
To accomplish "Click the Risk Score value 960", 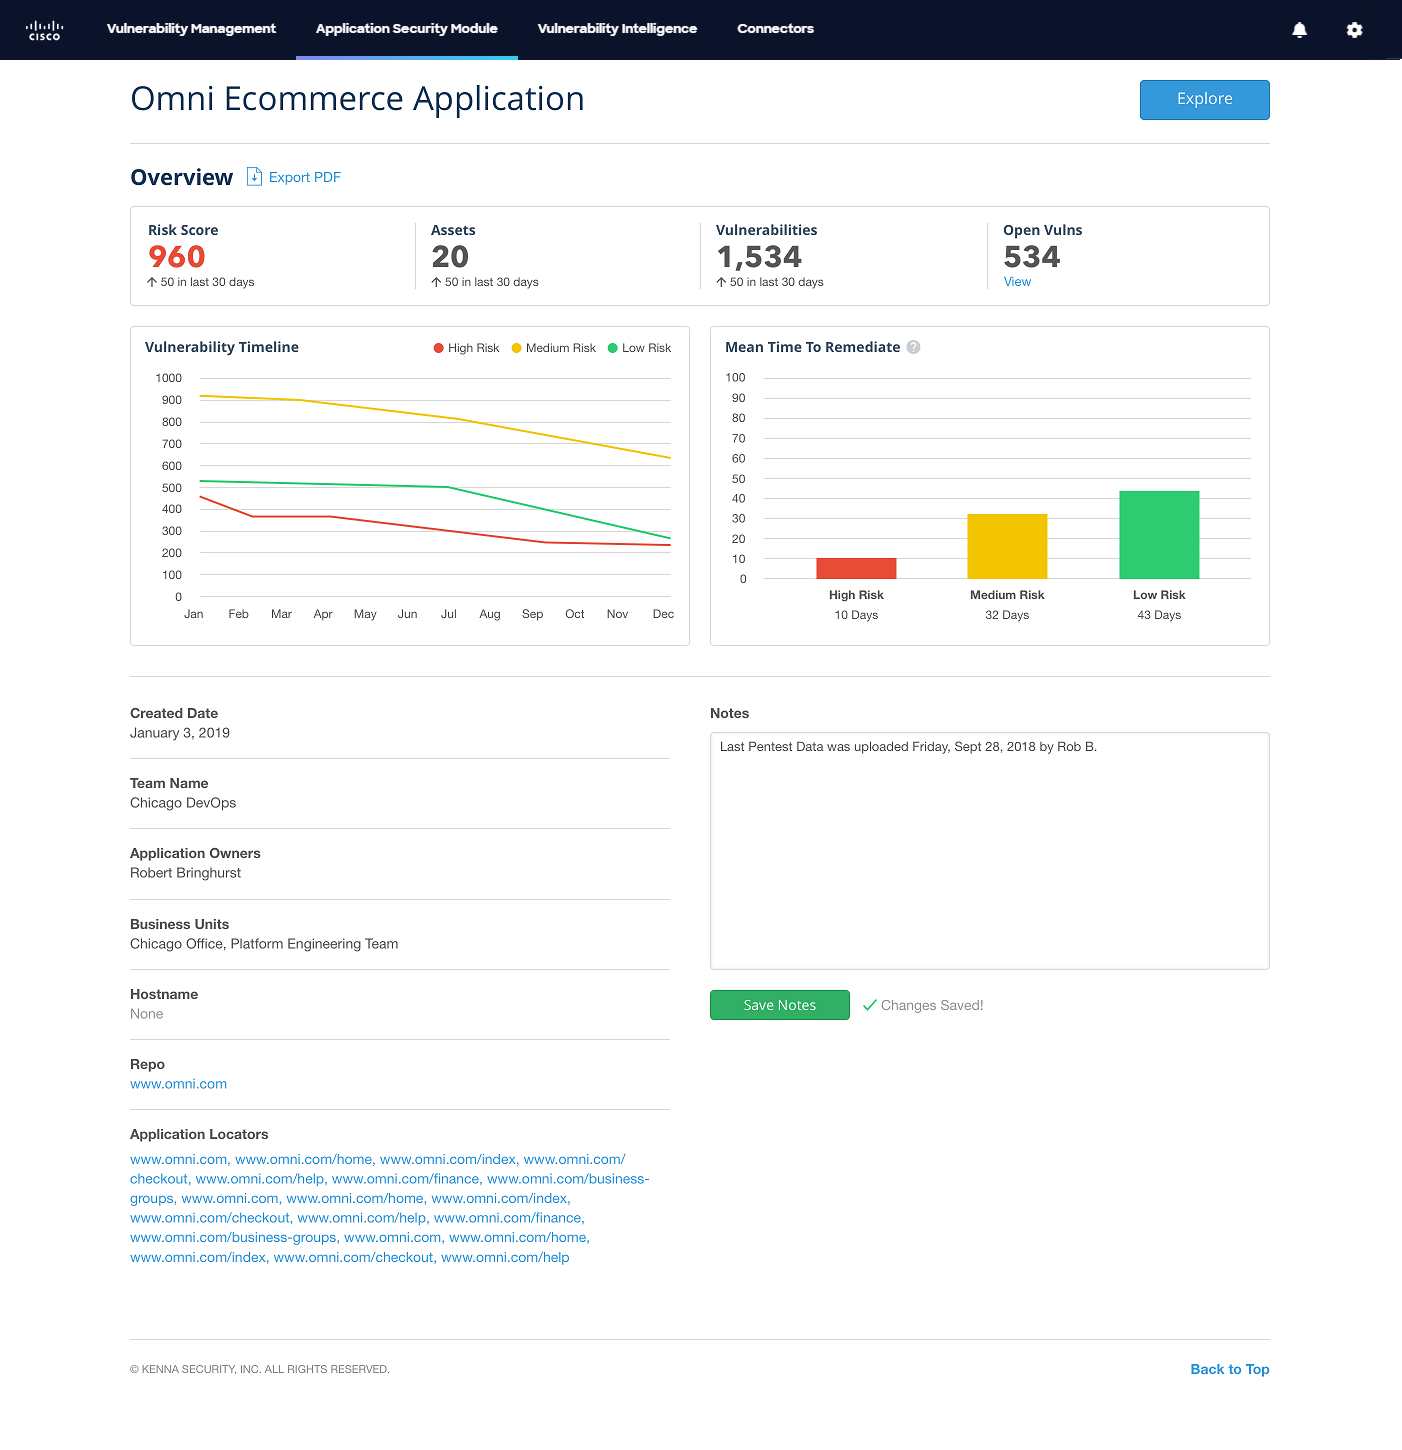I will tap(177, 257).
